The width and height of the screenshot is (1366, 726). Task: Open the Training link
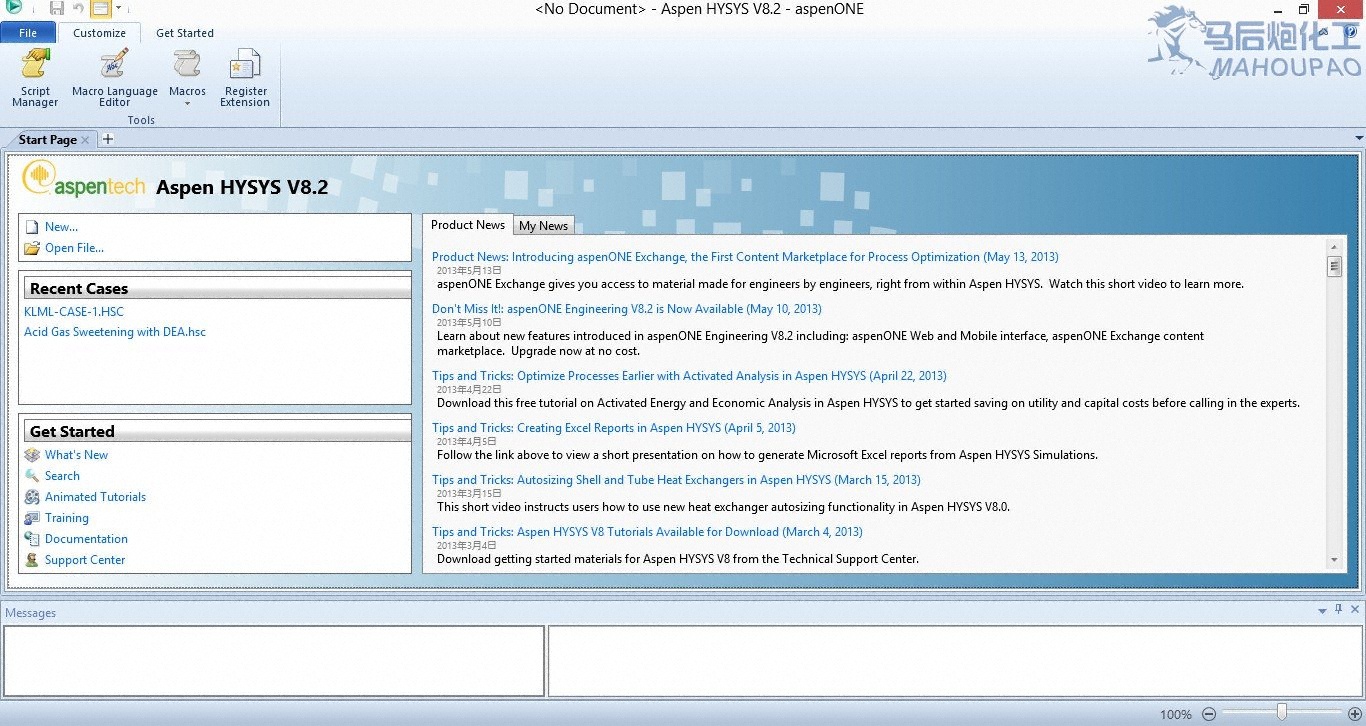click(67, 518)
